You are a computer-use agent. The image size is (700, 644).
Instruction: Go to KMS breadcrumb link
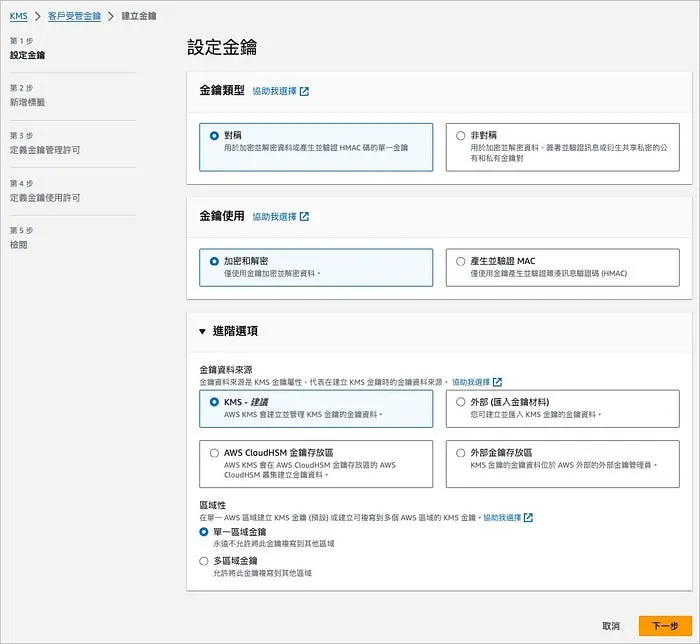[18, 16]
